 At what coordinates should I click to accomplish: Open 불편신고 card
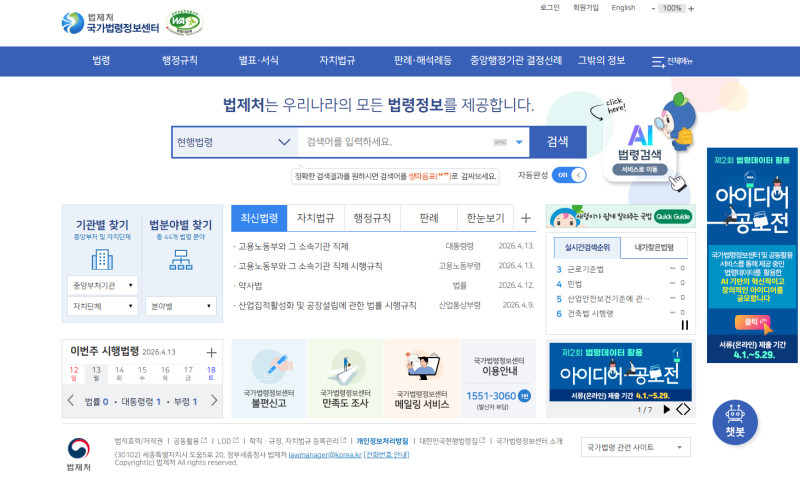[x=269, y=379]
